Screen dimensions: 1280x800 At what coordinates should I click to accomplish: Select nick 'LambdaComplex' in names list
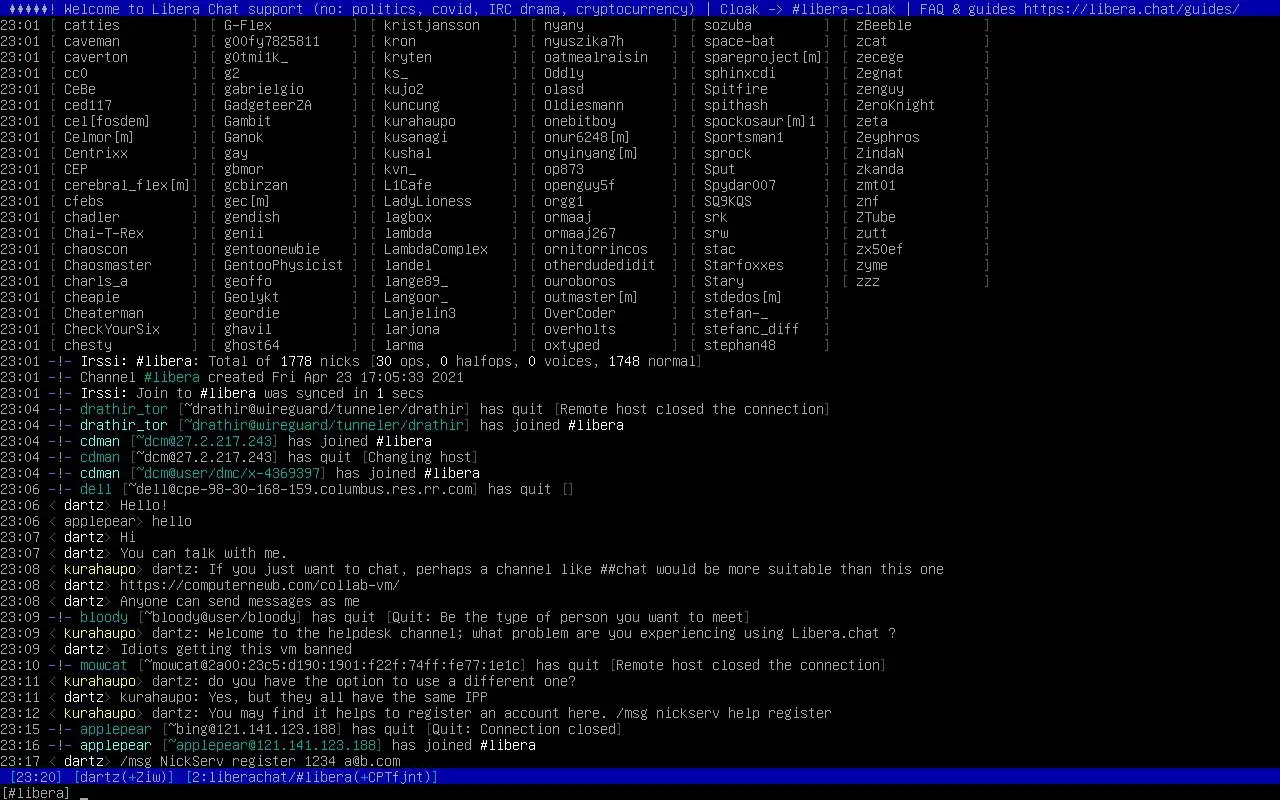(x=436, y=249)
